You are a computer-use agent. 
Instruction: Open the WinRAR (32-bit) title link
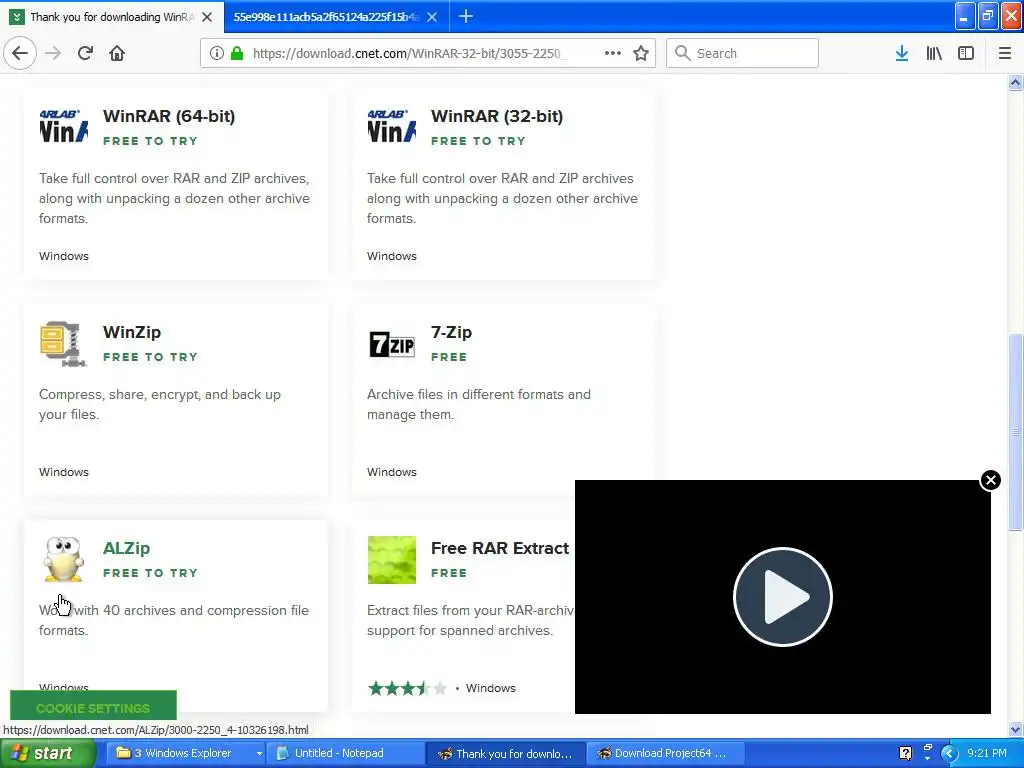[x=496, y=116]
